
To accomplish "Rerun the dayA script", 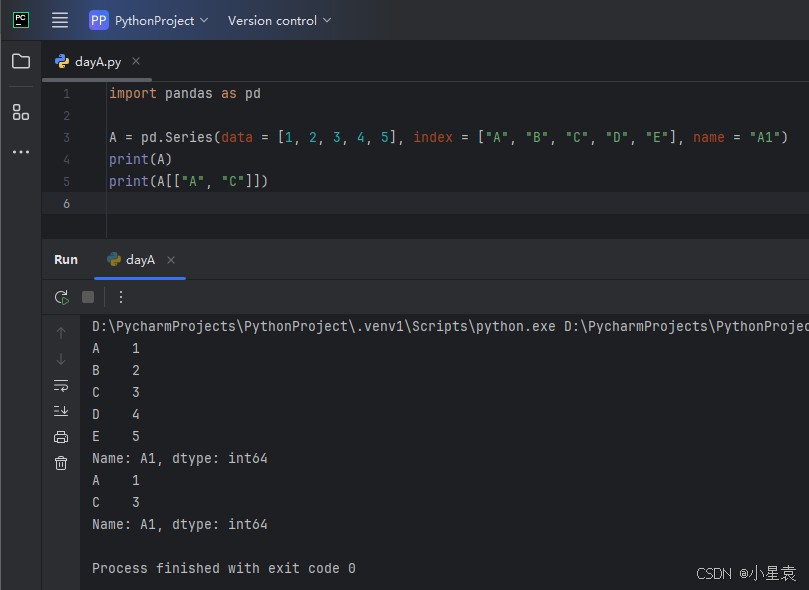I will [62, 297].
